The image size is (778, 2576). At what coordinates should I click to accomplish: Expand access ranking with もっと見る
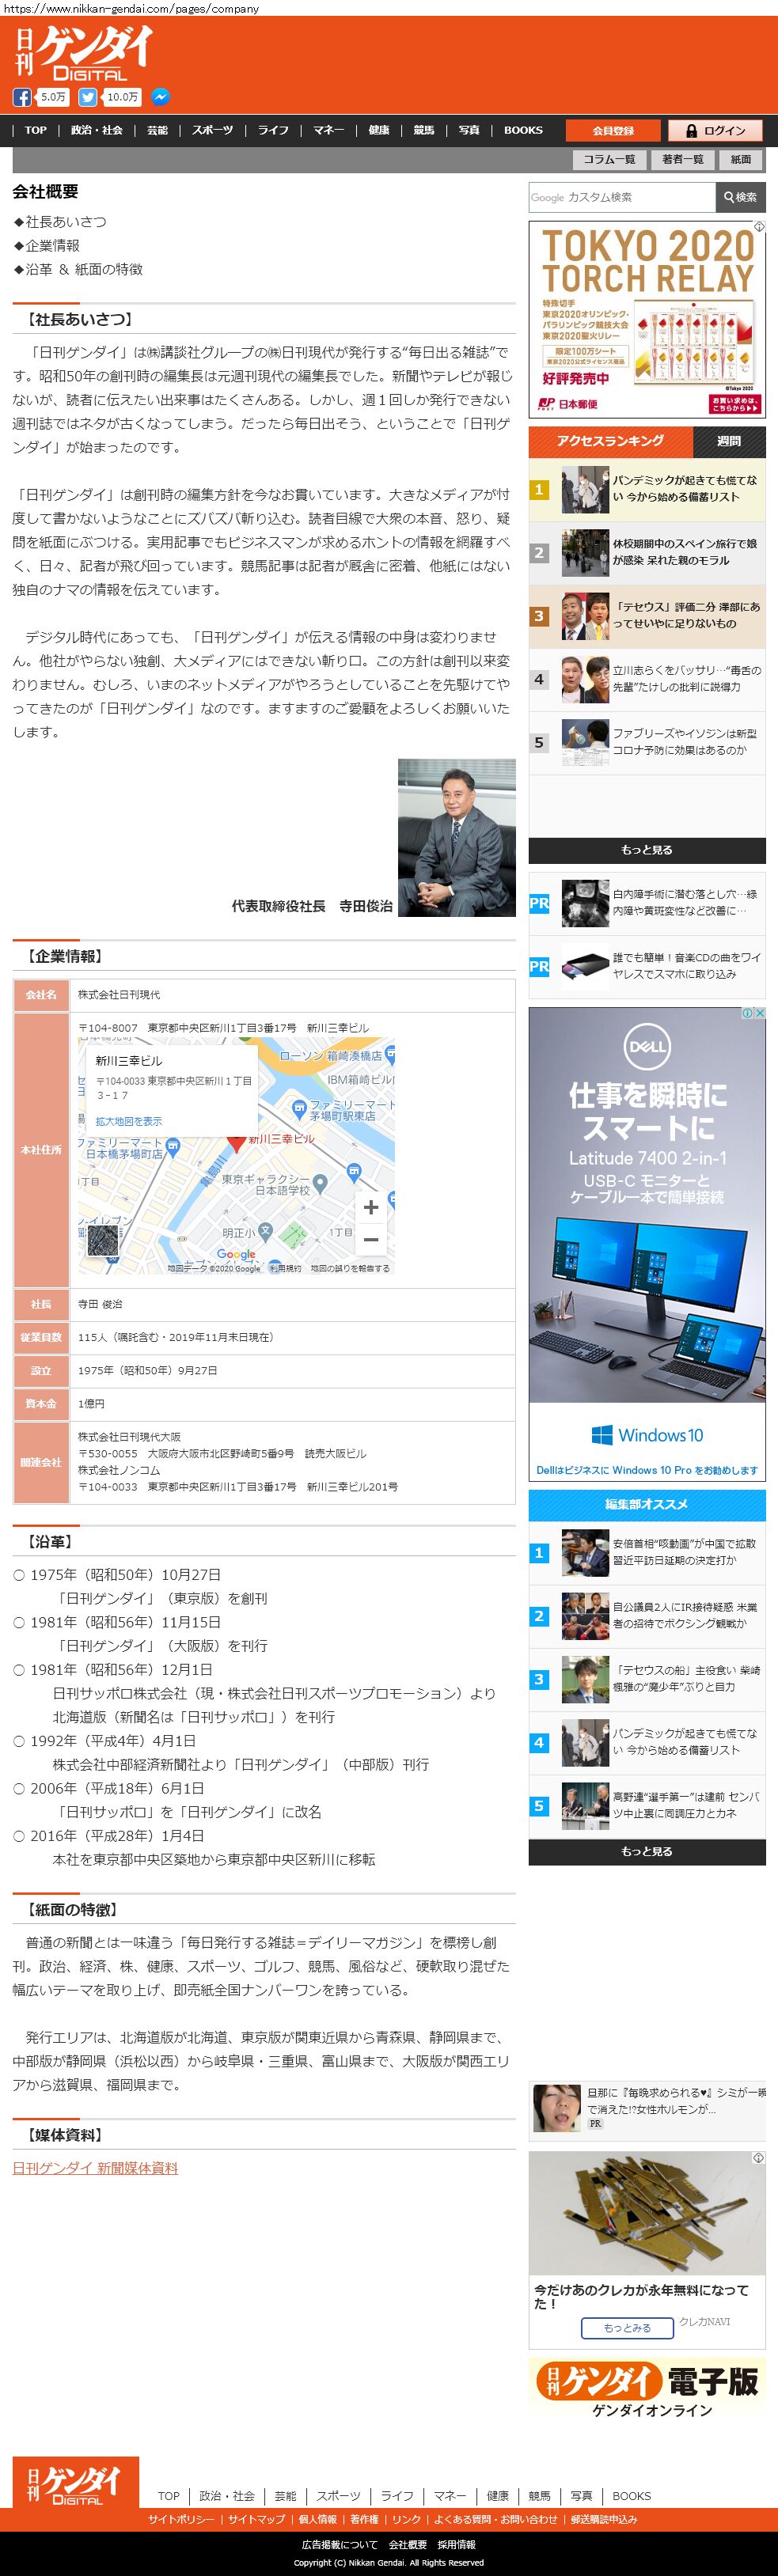(646, 850)
